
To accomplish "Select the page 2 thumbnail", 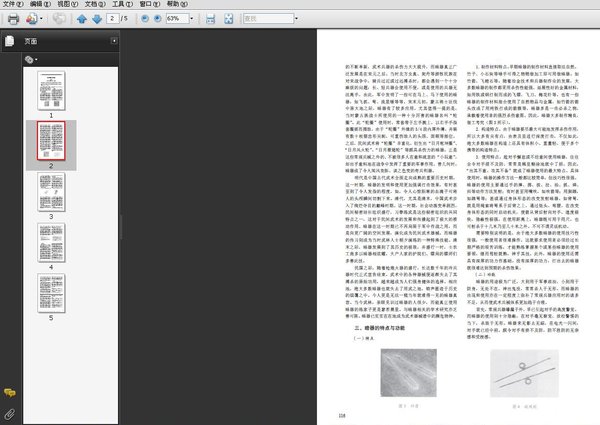I will [x=51, y=141].
